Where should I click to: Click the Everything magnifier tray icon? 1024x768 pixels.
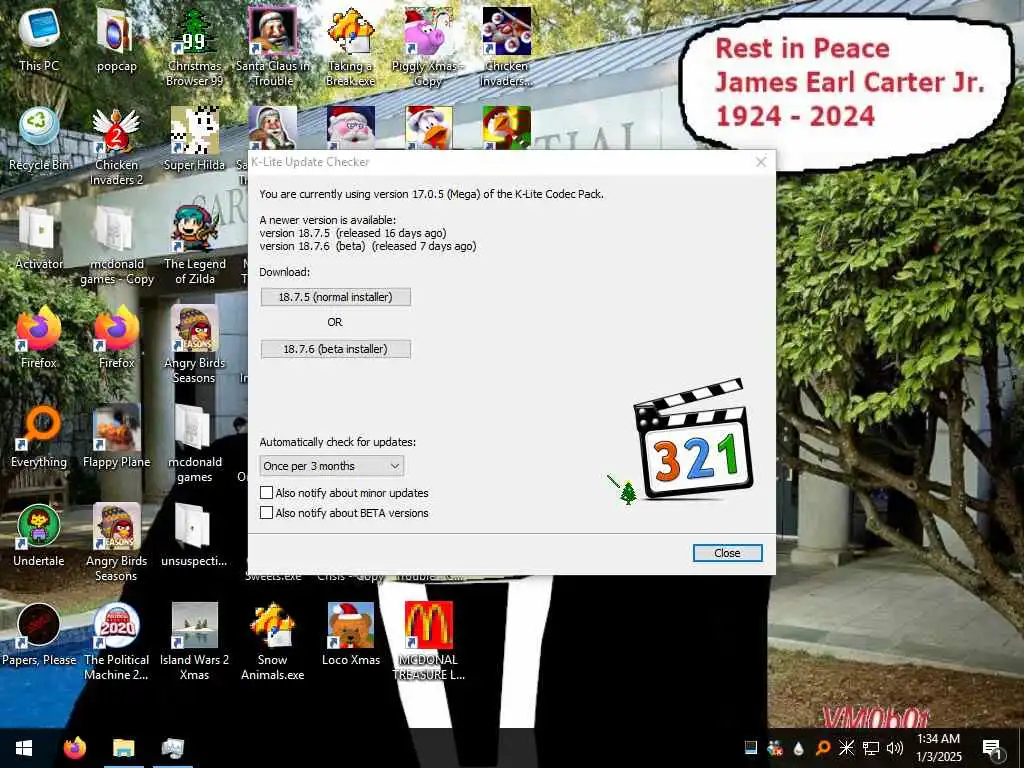[x=823, y=748]
